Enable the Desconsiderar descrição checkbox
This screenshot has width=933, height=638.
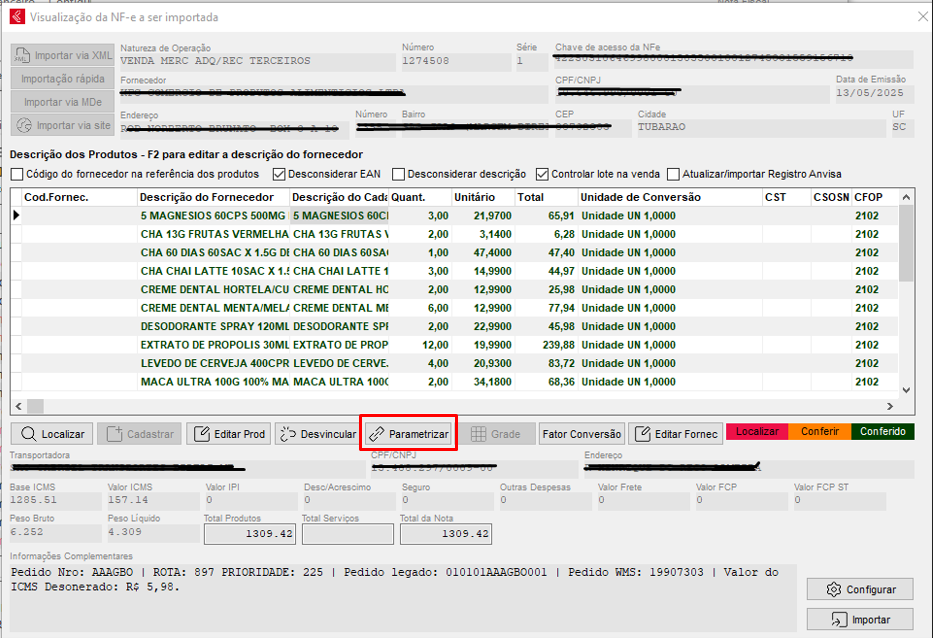[x=399, y=174]
